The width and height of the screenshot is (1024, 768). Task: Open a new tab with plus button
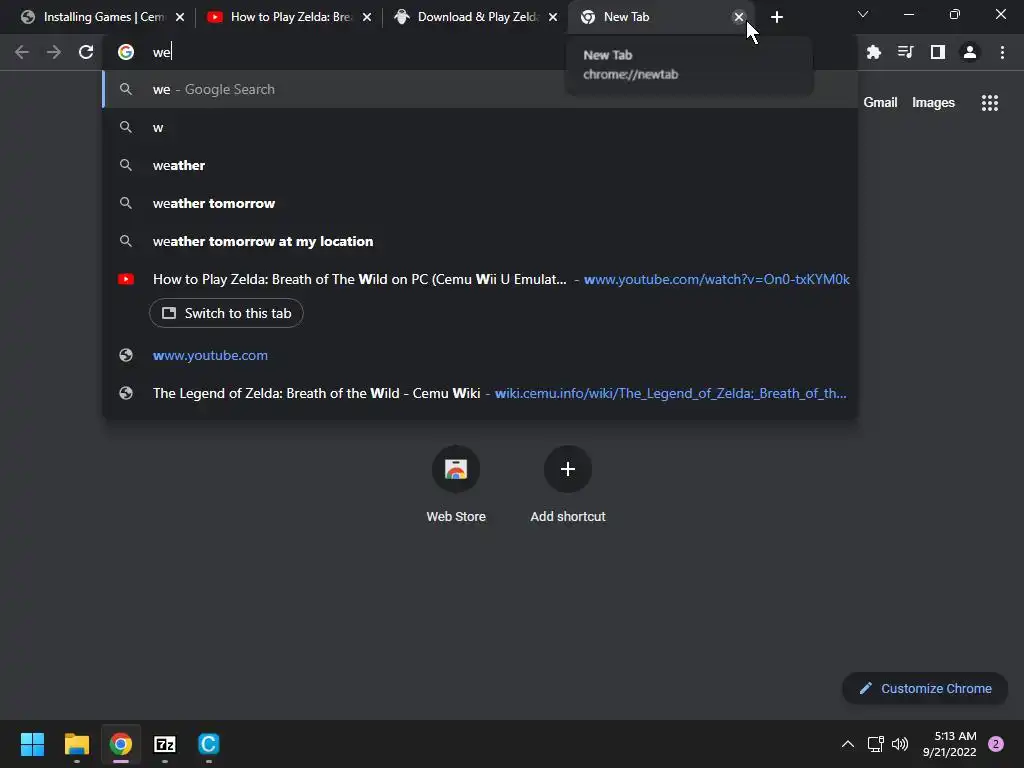(x=776, y=17)
